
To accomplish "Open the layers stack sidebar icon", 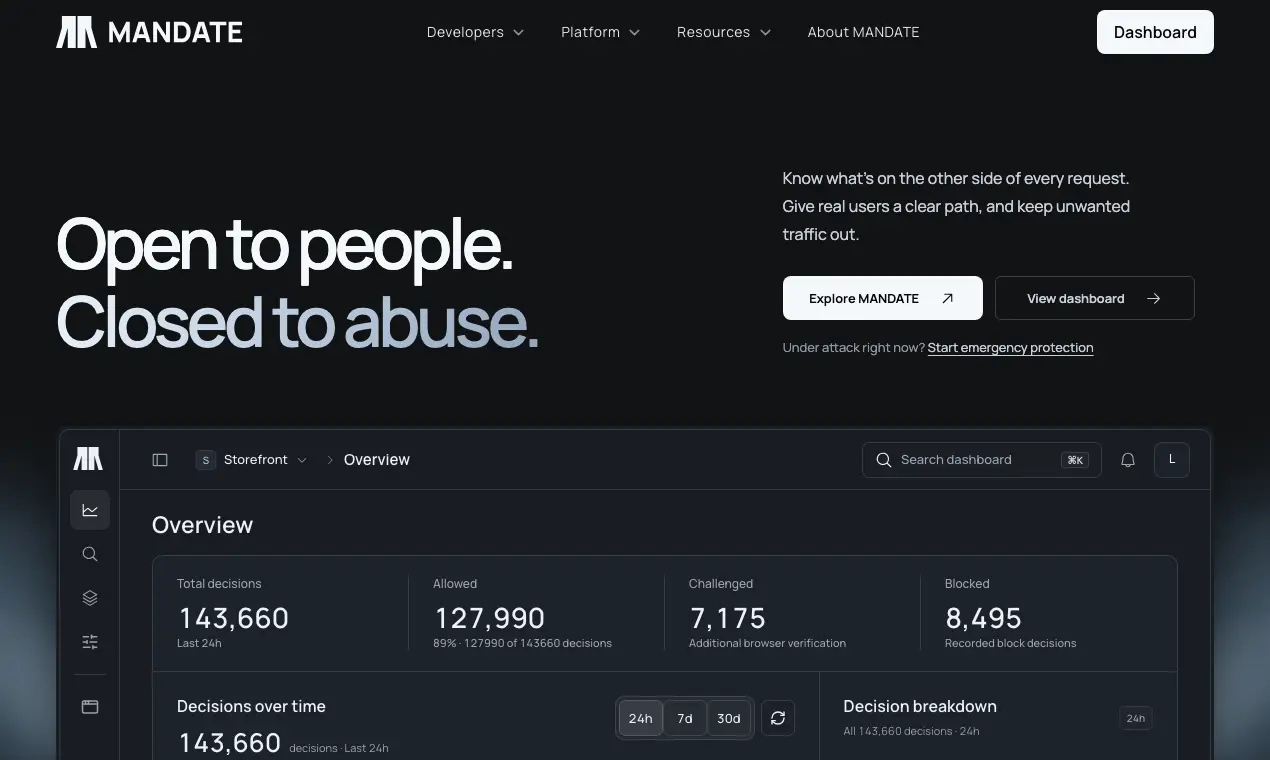I will point(90,598).
